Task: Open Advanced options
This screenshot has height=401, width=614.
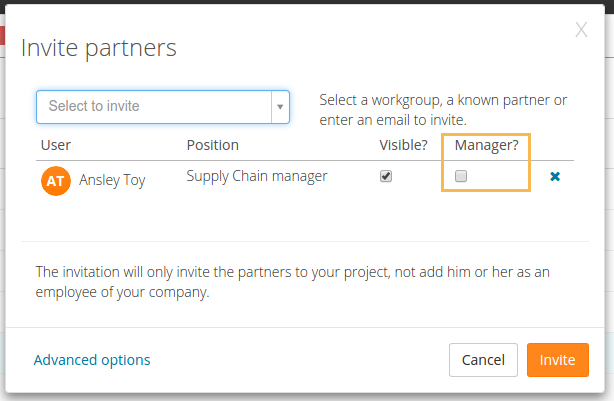Action: [x=92, y=360]
